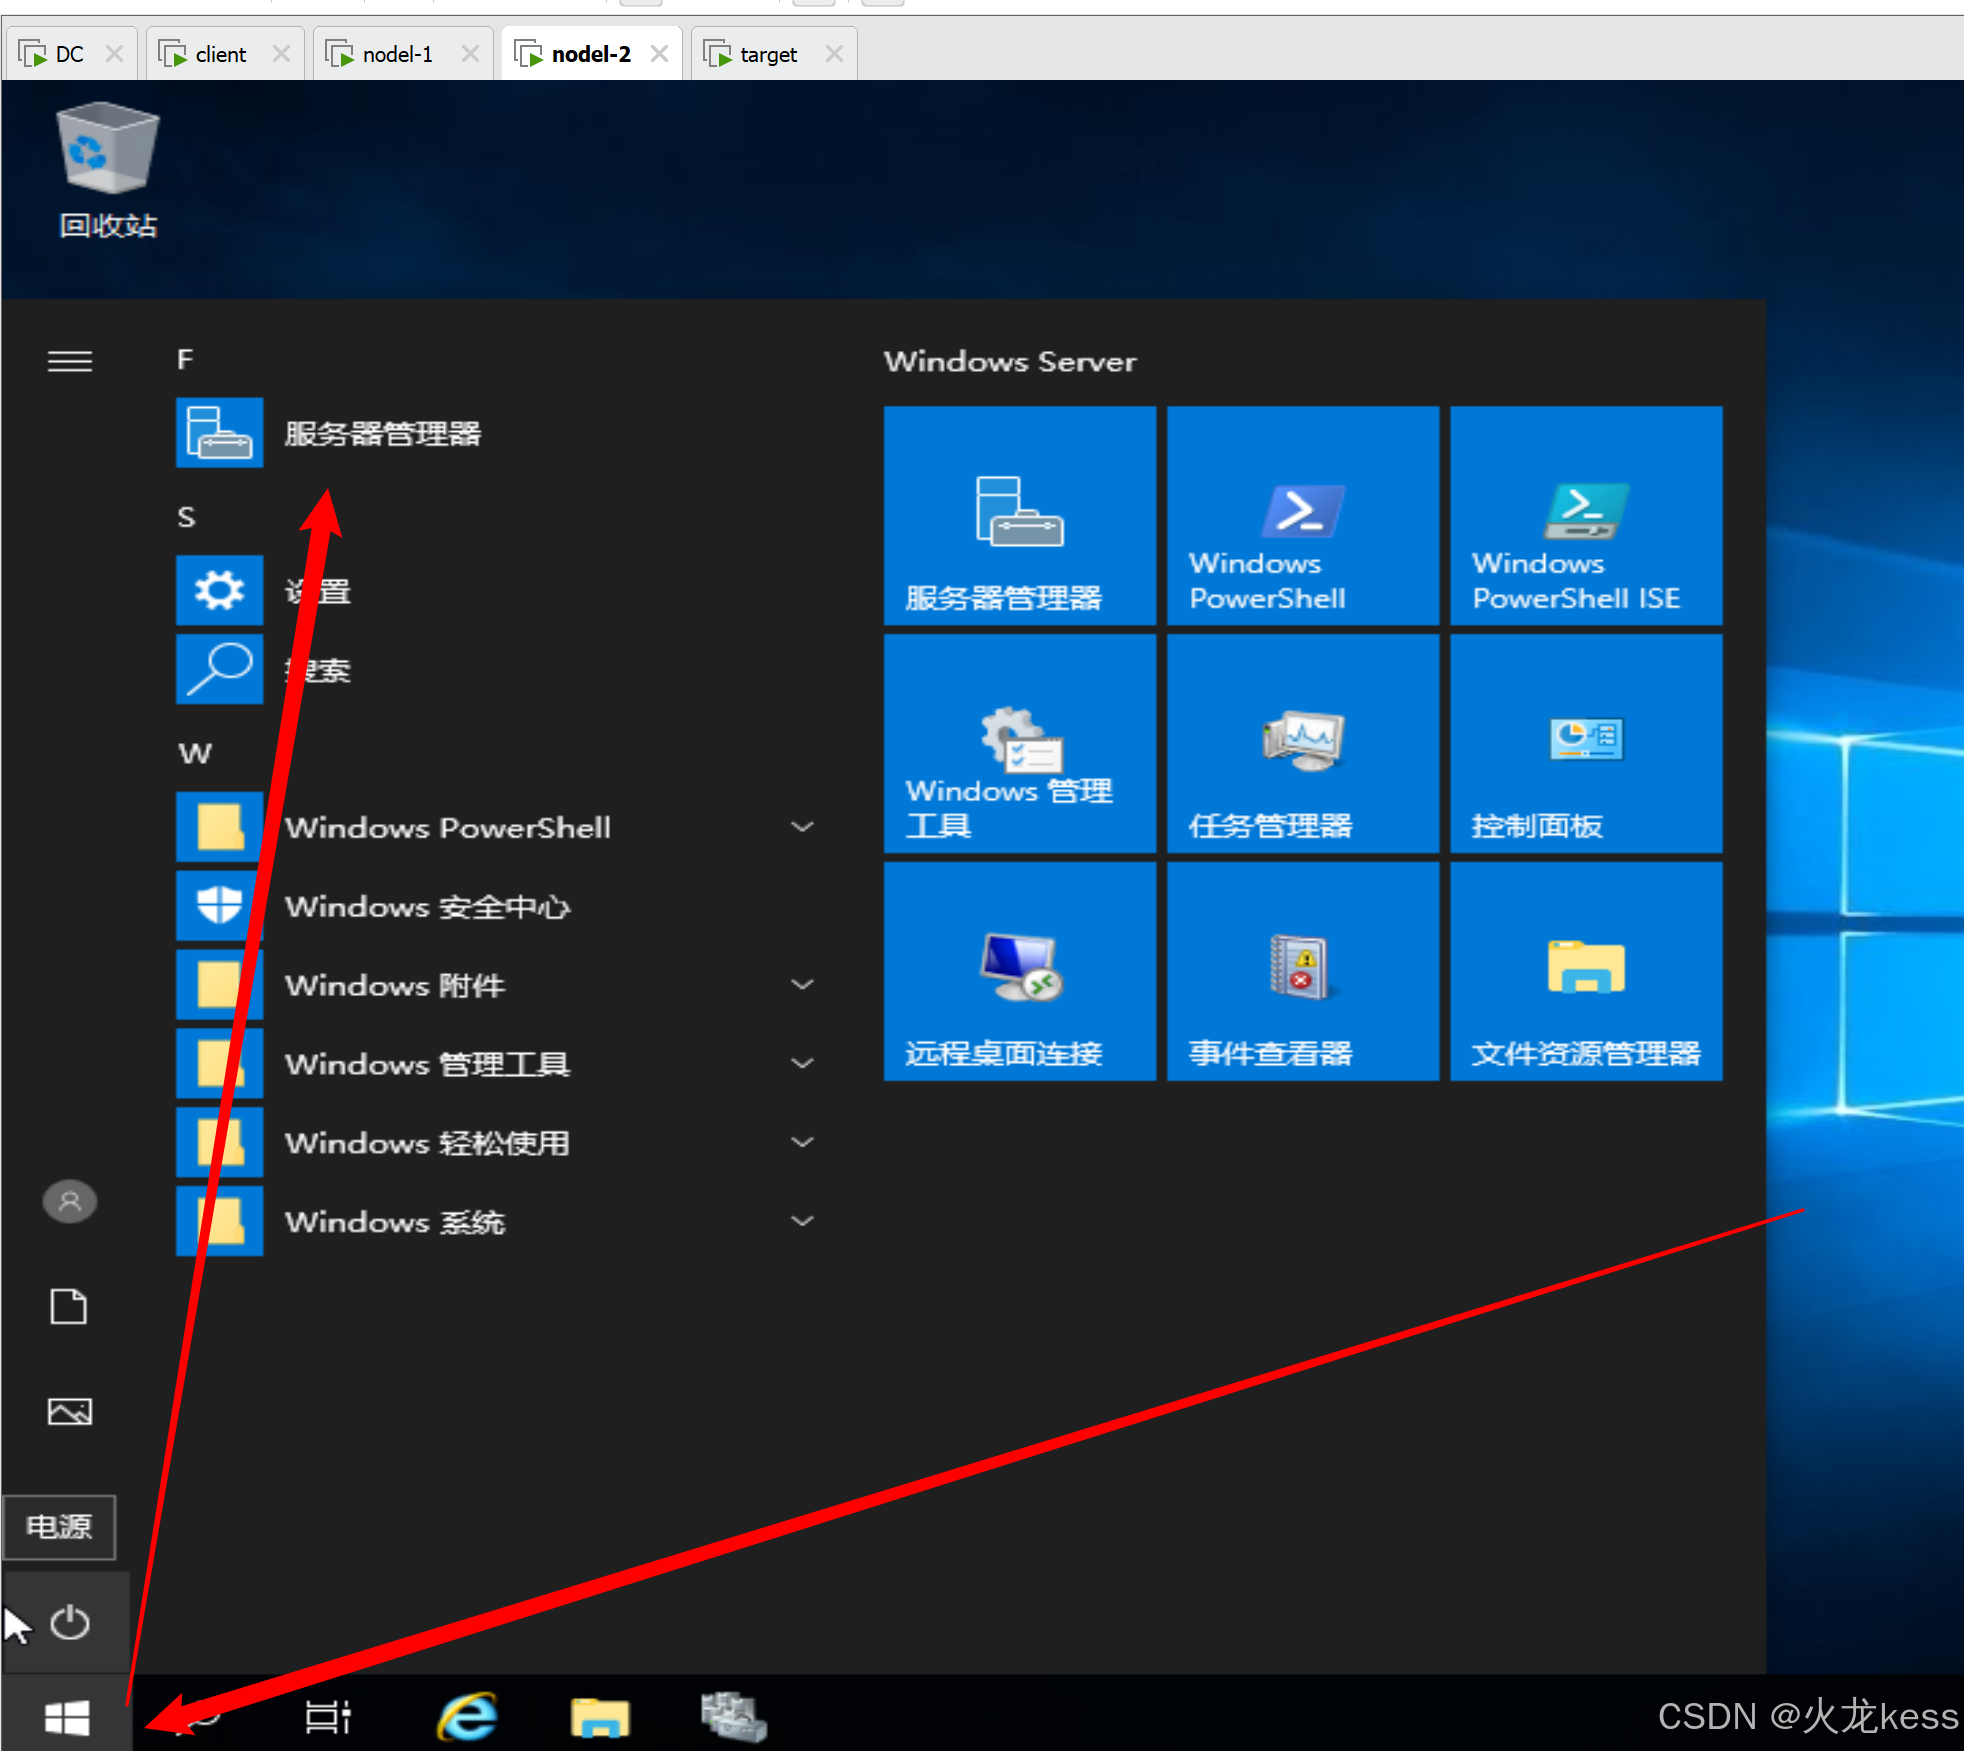The height and width of the screenshot is (1751, 1964).
Task: Open the Windows Administrative Tools tile
Action: point(1019,743)
